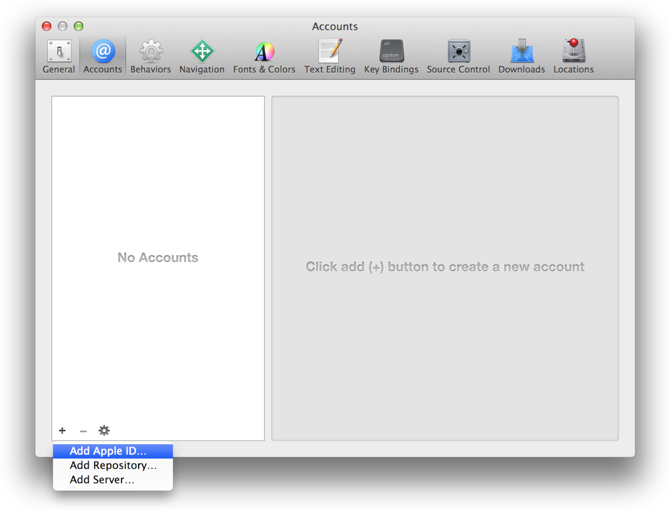Select the Accounts preferences tab
This screenshot has width=670, height=510.
(103, 56)
